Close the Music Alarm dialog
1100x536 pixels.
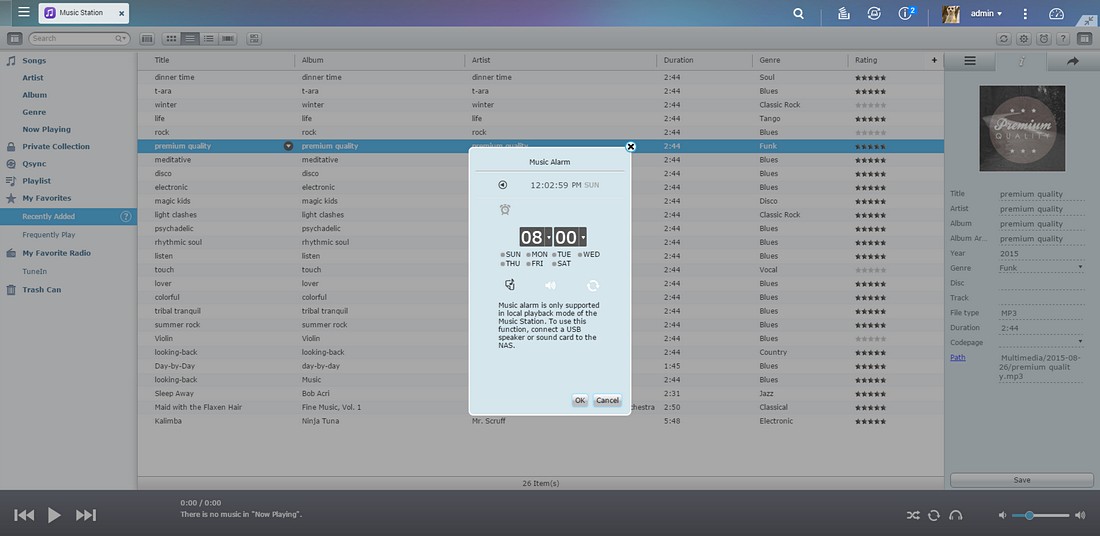point(631,147)
